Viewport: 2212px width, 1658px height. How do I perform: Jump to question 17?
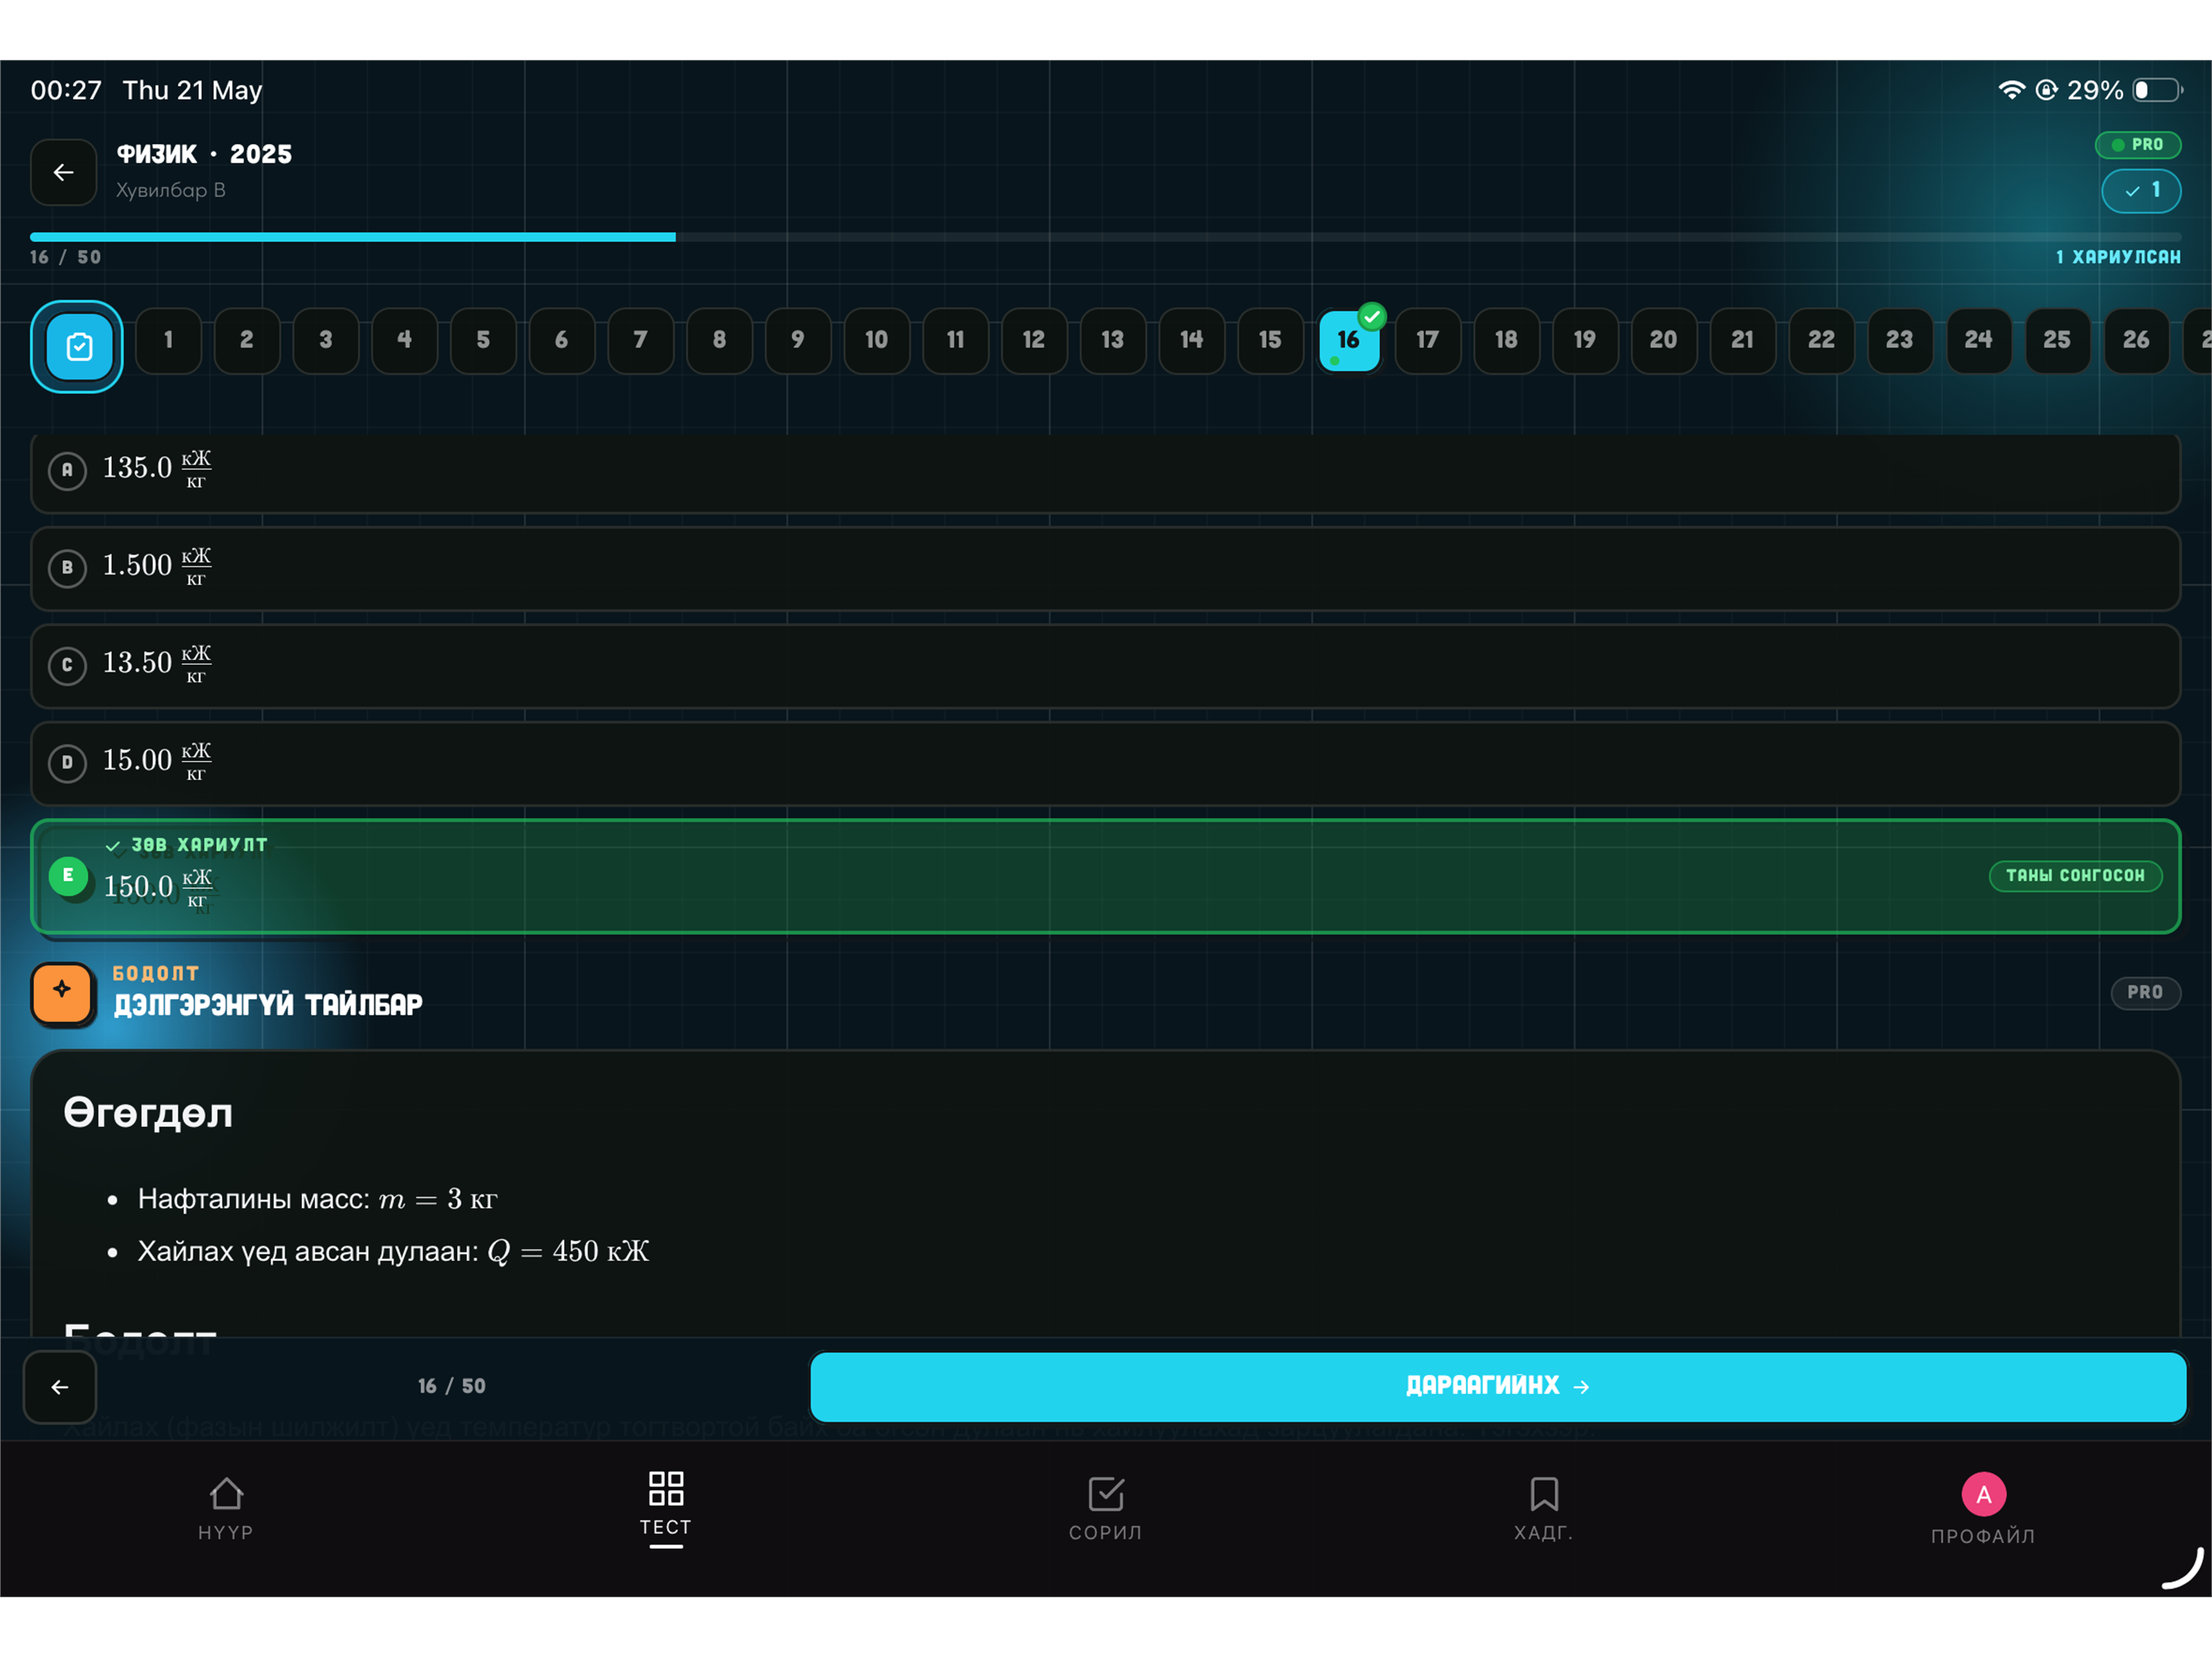1427,341
